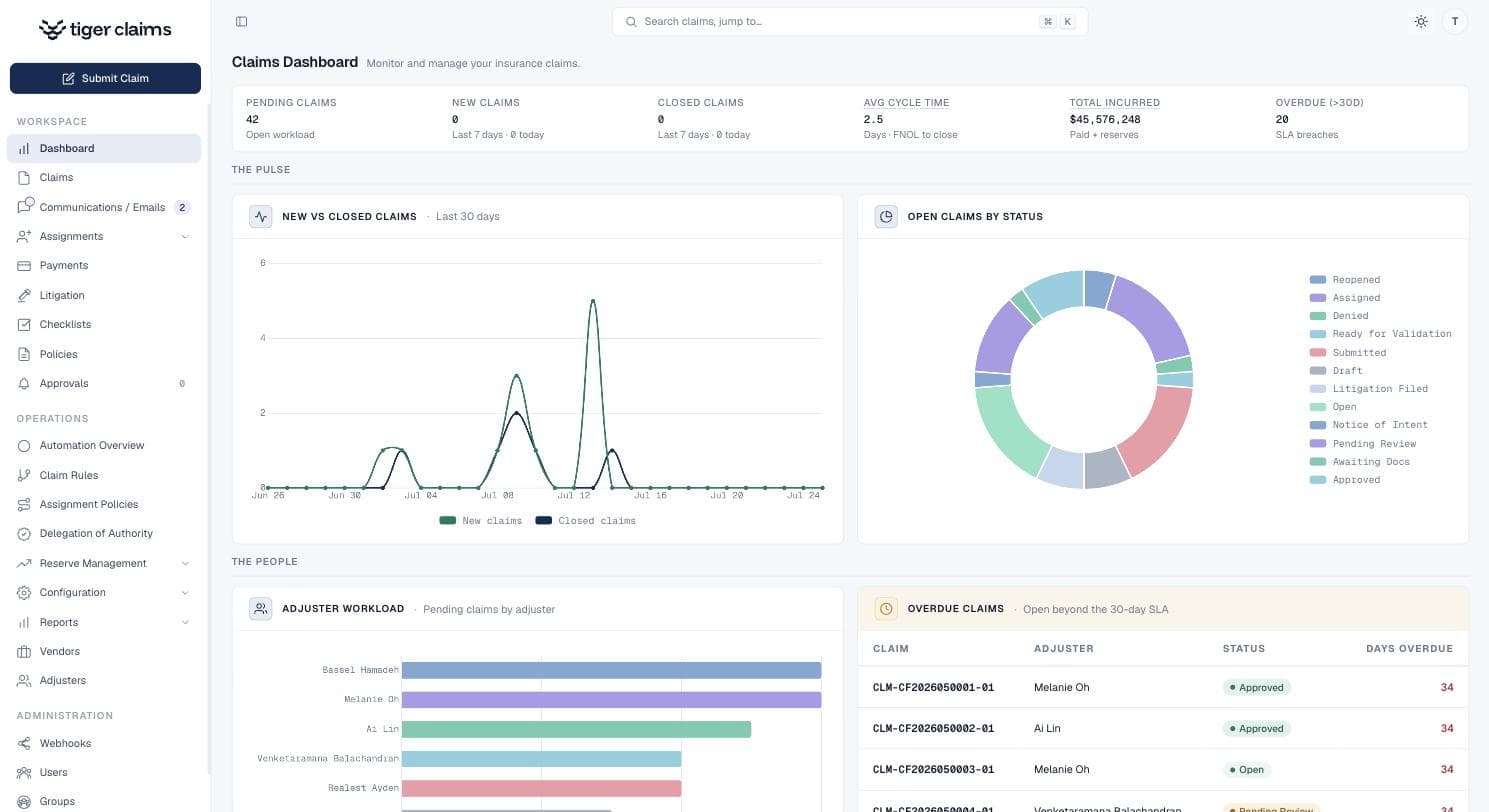Open Communications / Emails menu item
1489x812 pixels.
104,207
